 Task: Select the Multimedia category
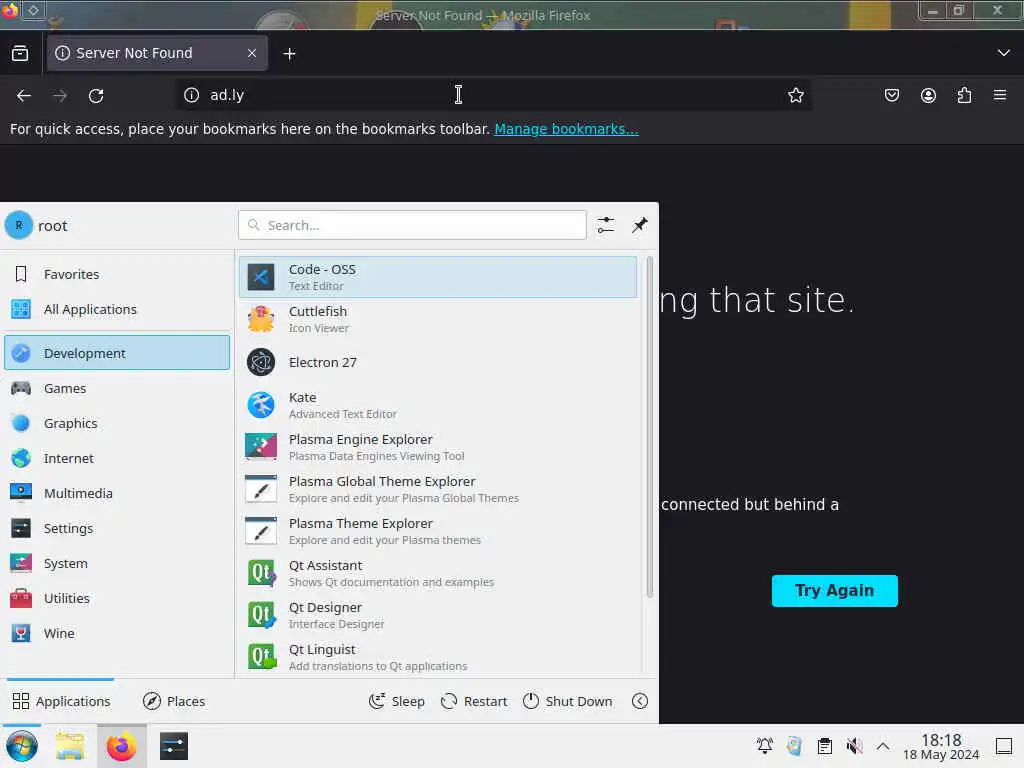click(x=117, y=494)
